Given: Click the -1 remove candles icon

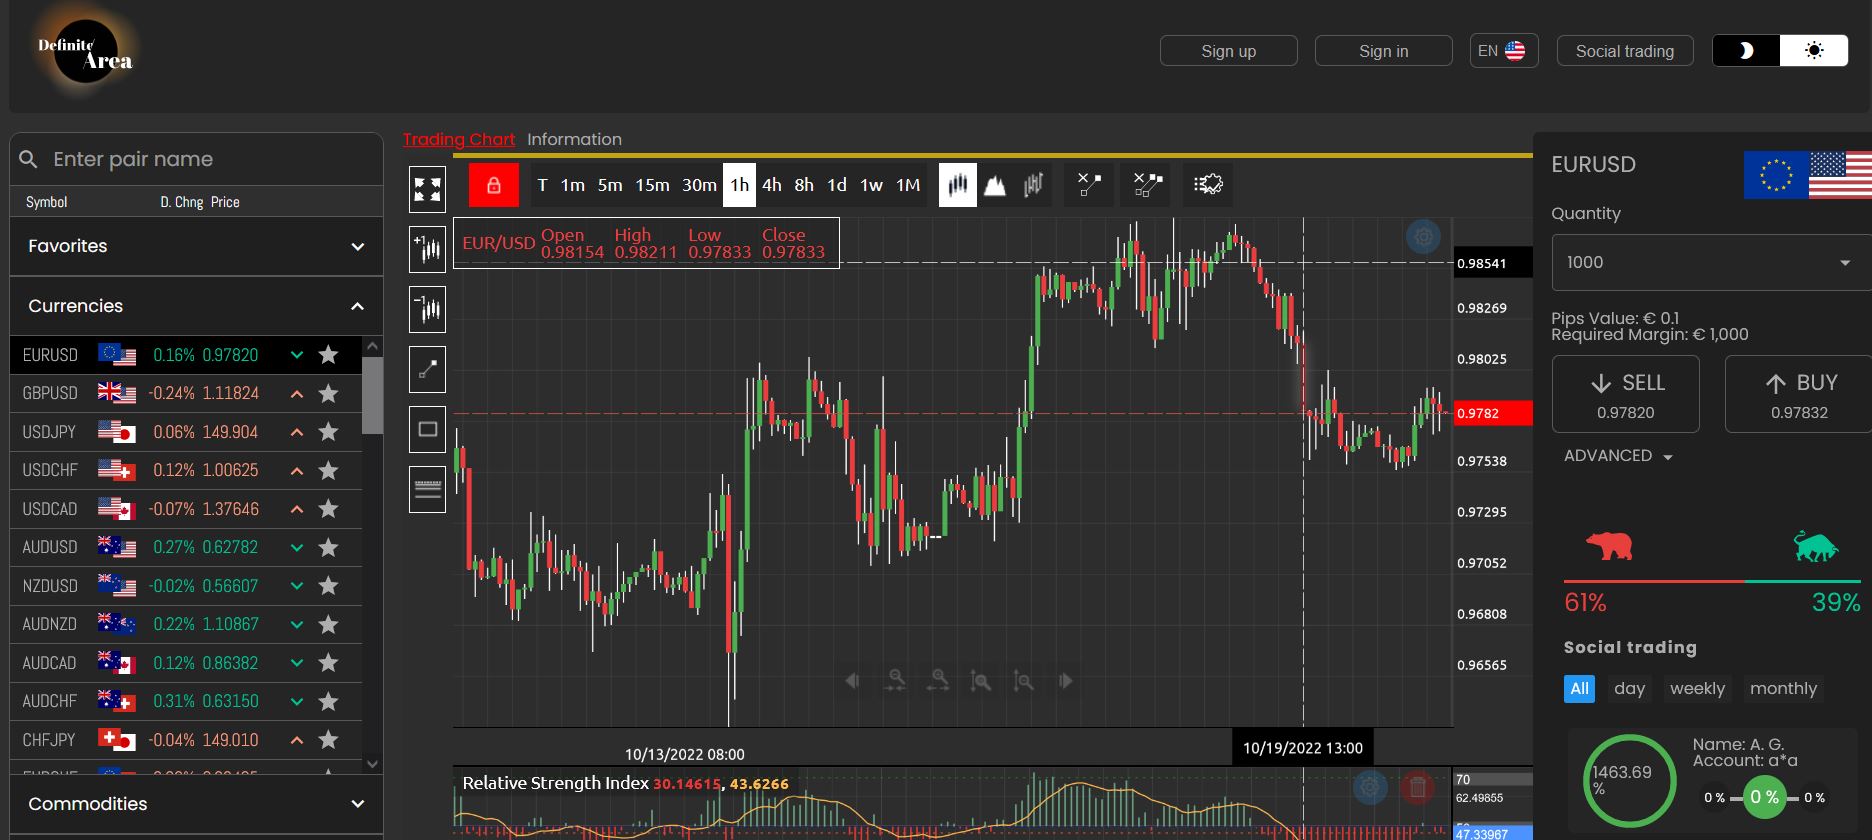Looking at the screenshot, I should pos(427,309).
